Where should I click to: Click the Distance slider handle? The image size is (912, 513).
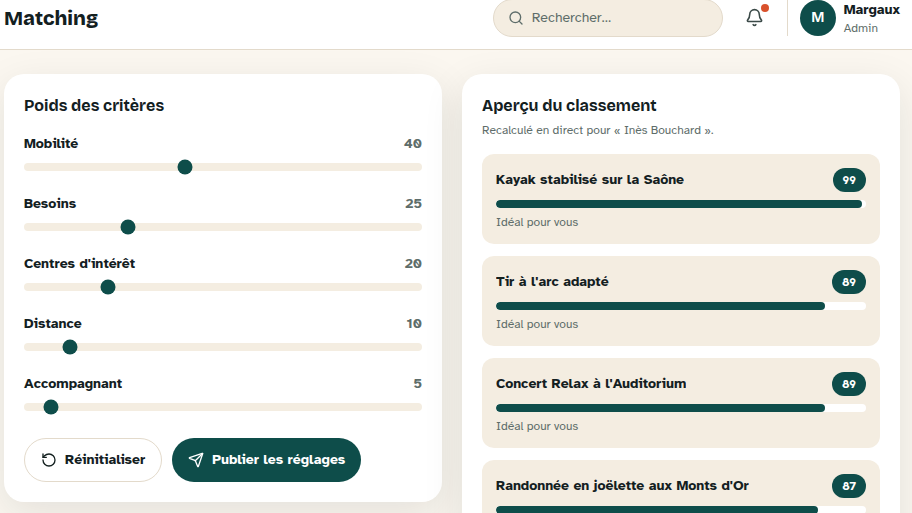coord(70,347)
